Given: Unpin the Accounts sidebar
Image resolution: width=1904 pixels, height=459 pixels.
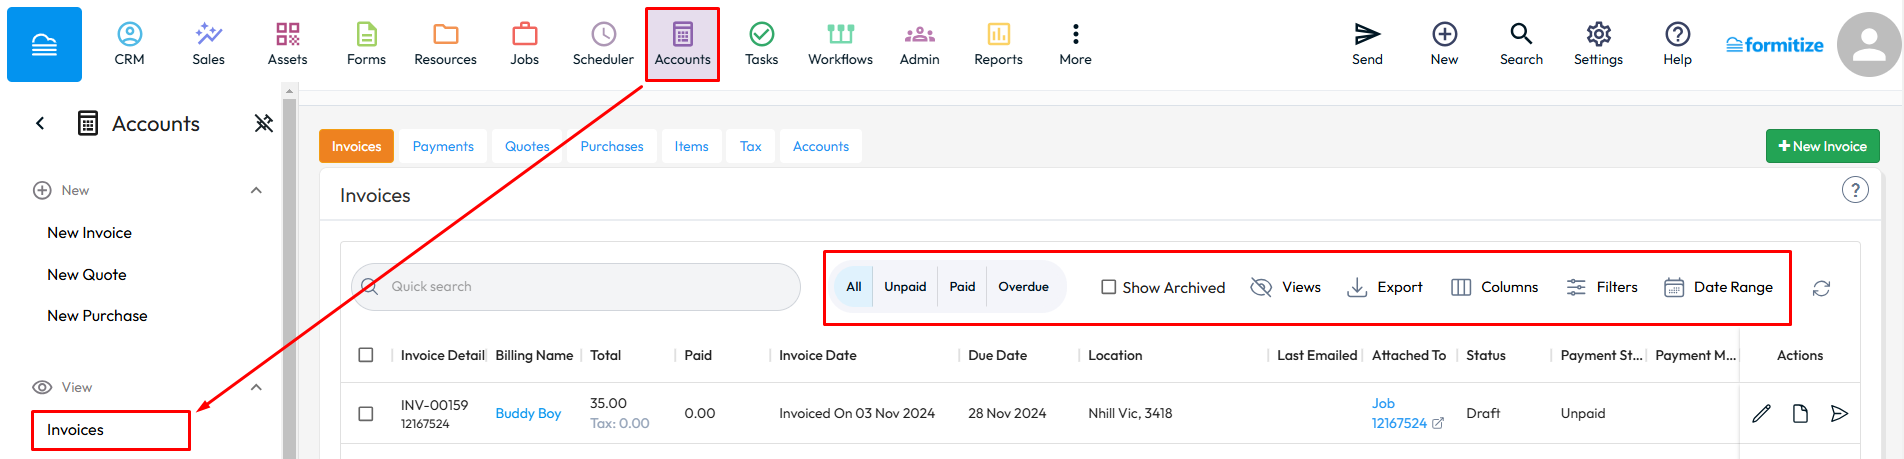Looking at the screenshot, I should tap(263, 123).
